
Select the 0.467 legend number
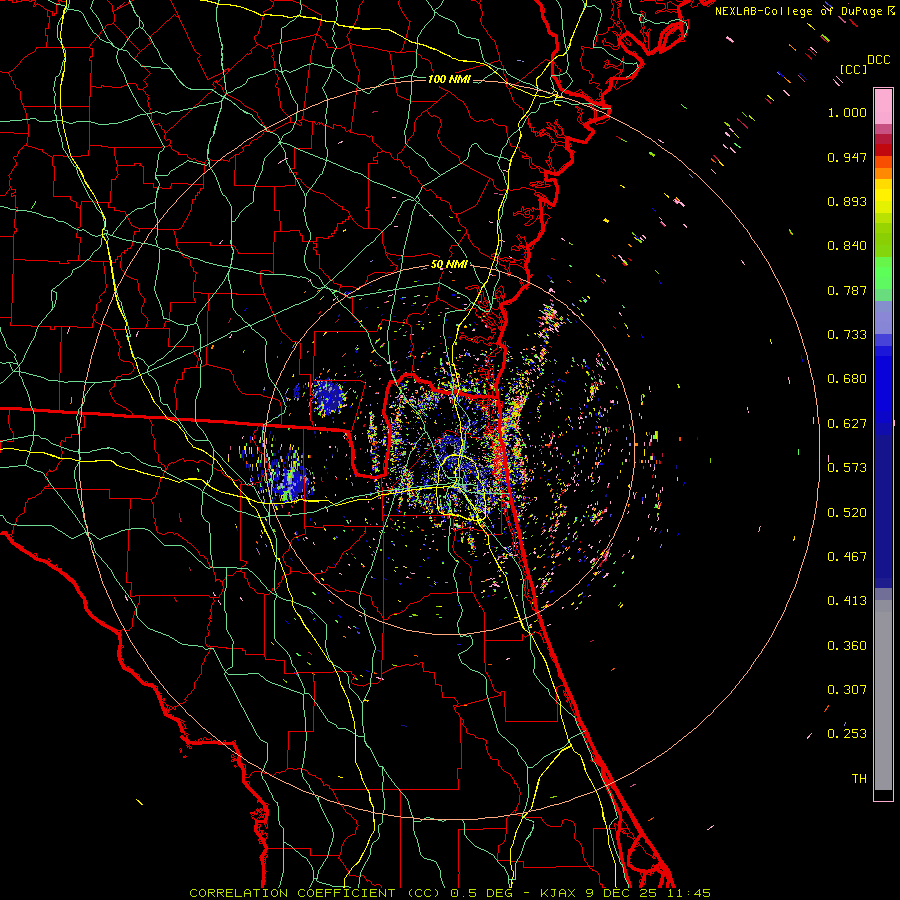[847, 557]
